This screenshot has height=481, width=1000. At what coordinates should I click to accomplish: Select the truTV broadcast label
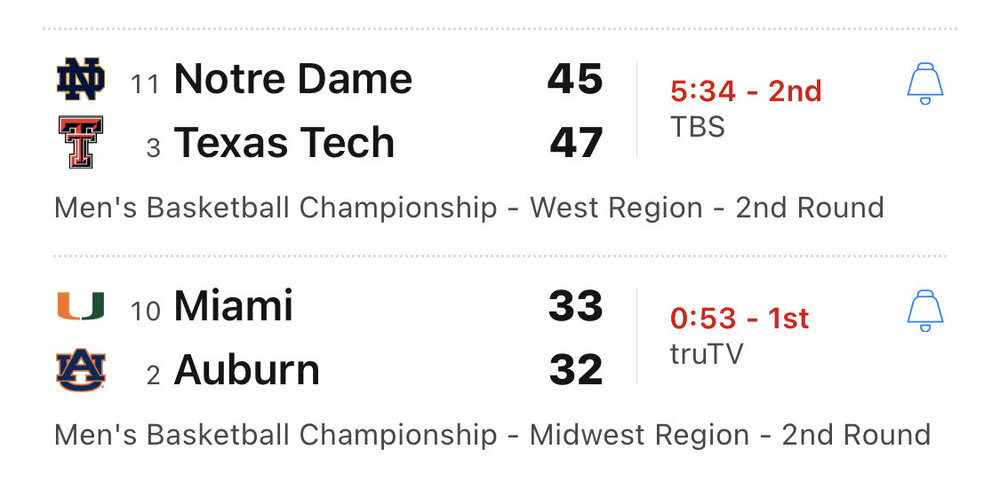pos(707,354)
